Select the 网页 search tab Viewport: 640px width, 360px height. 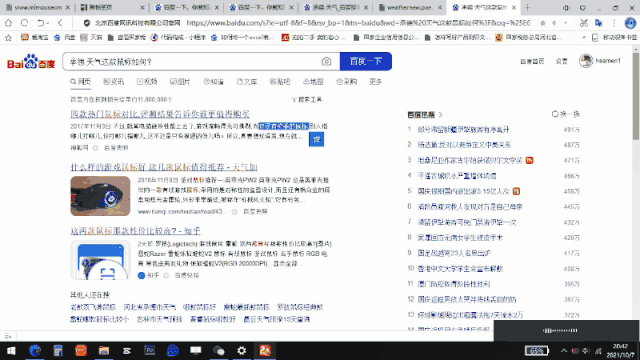click(x=80, y=82)
